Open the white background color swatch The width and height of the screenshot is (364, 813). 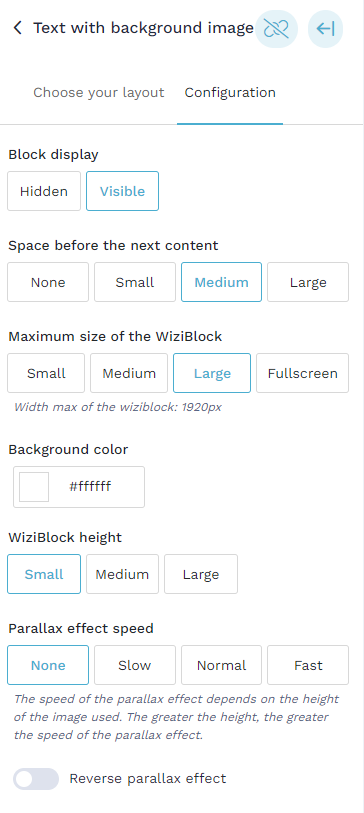34,487
